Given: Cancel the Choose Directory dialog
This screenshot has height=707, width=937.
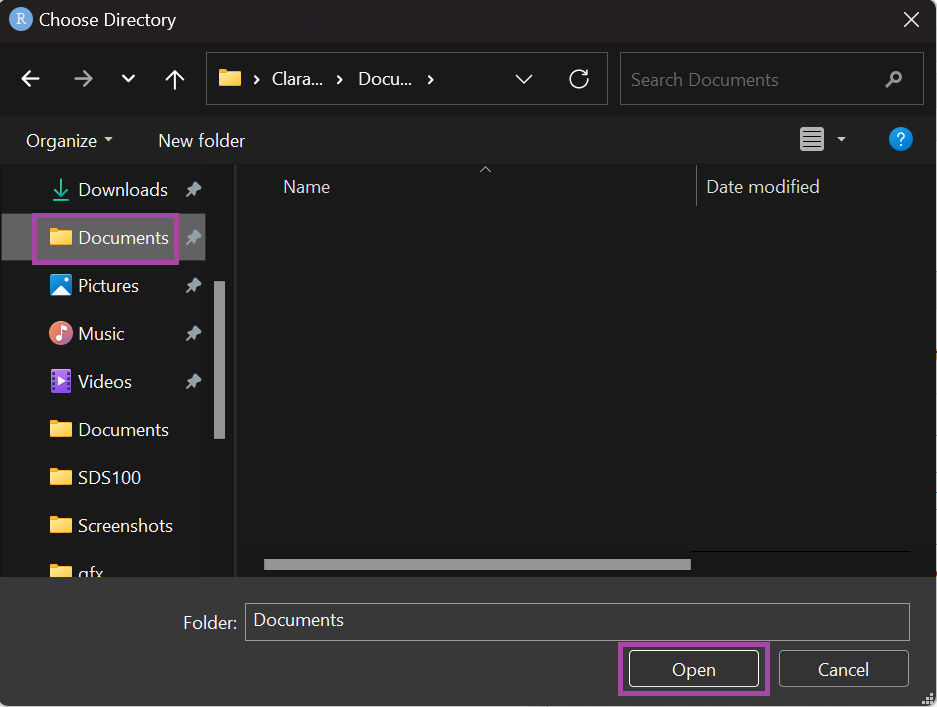Looking at the screenshot, I should pyautogui.click(x=843, y=670).
